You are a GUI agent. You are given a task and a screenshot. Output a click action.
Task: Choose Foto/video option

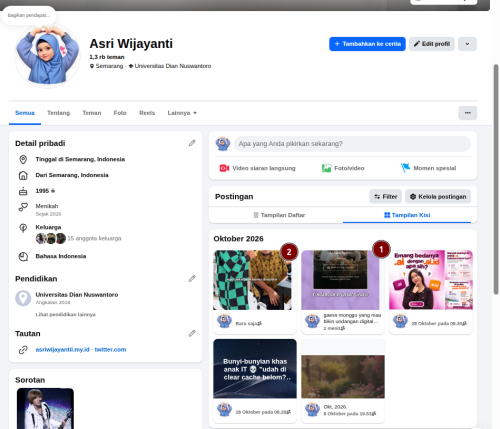click(343, 168)
